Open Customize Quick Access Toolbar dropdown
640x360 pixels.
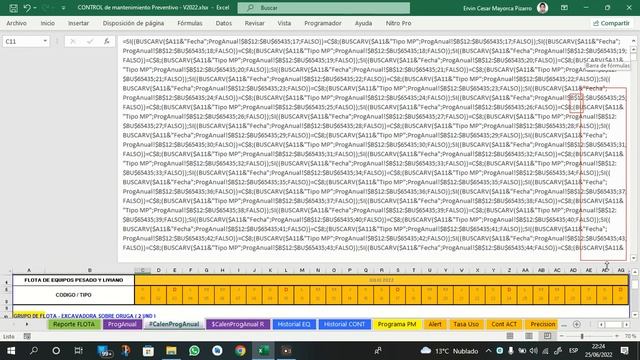[x=63, y=8]
